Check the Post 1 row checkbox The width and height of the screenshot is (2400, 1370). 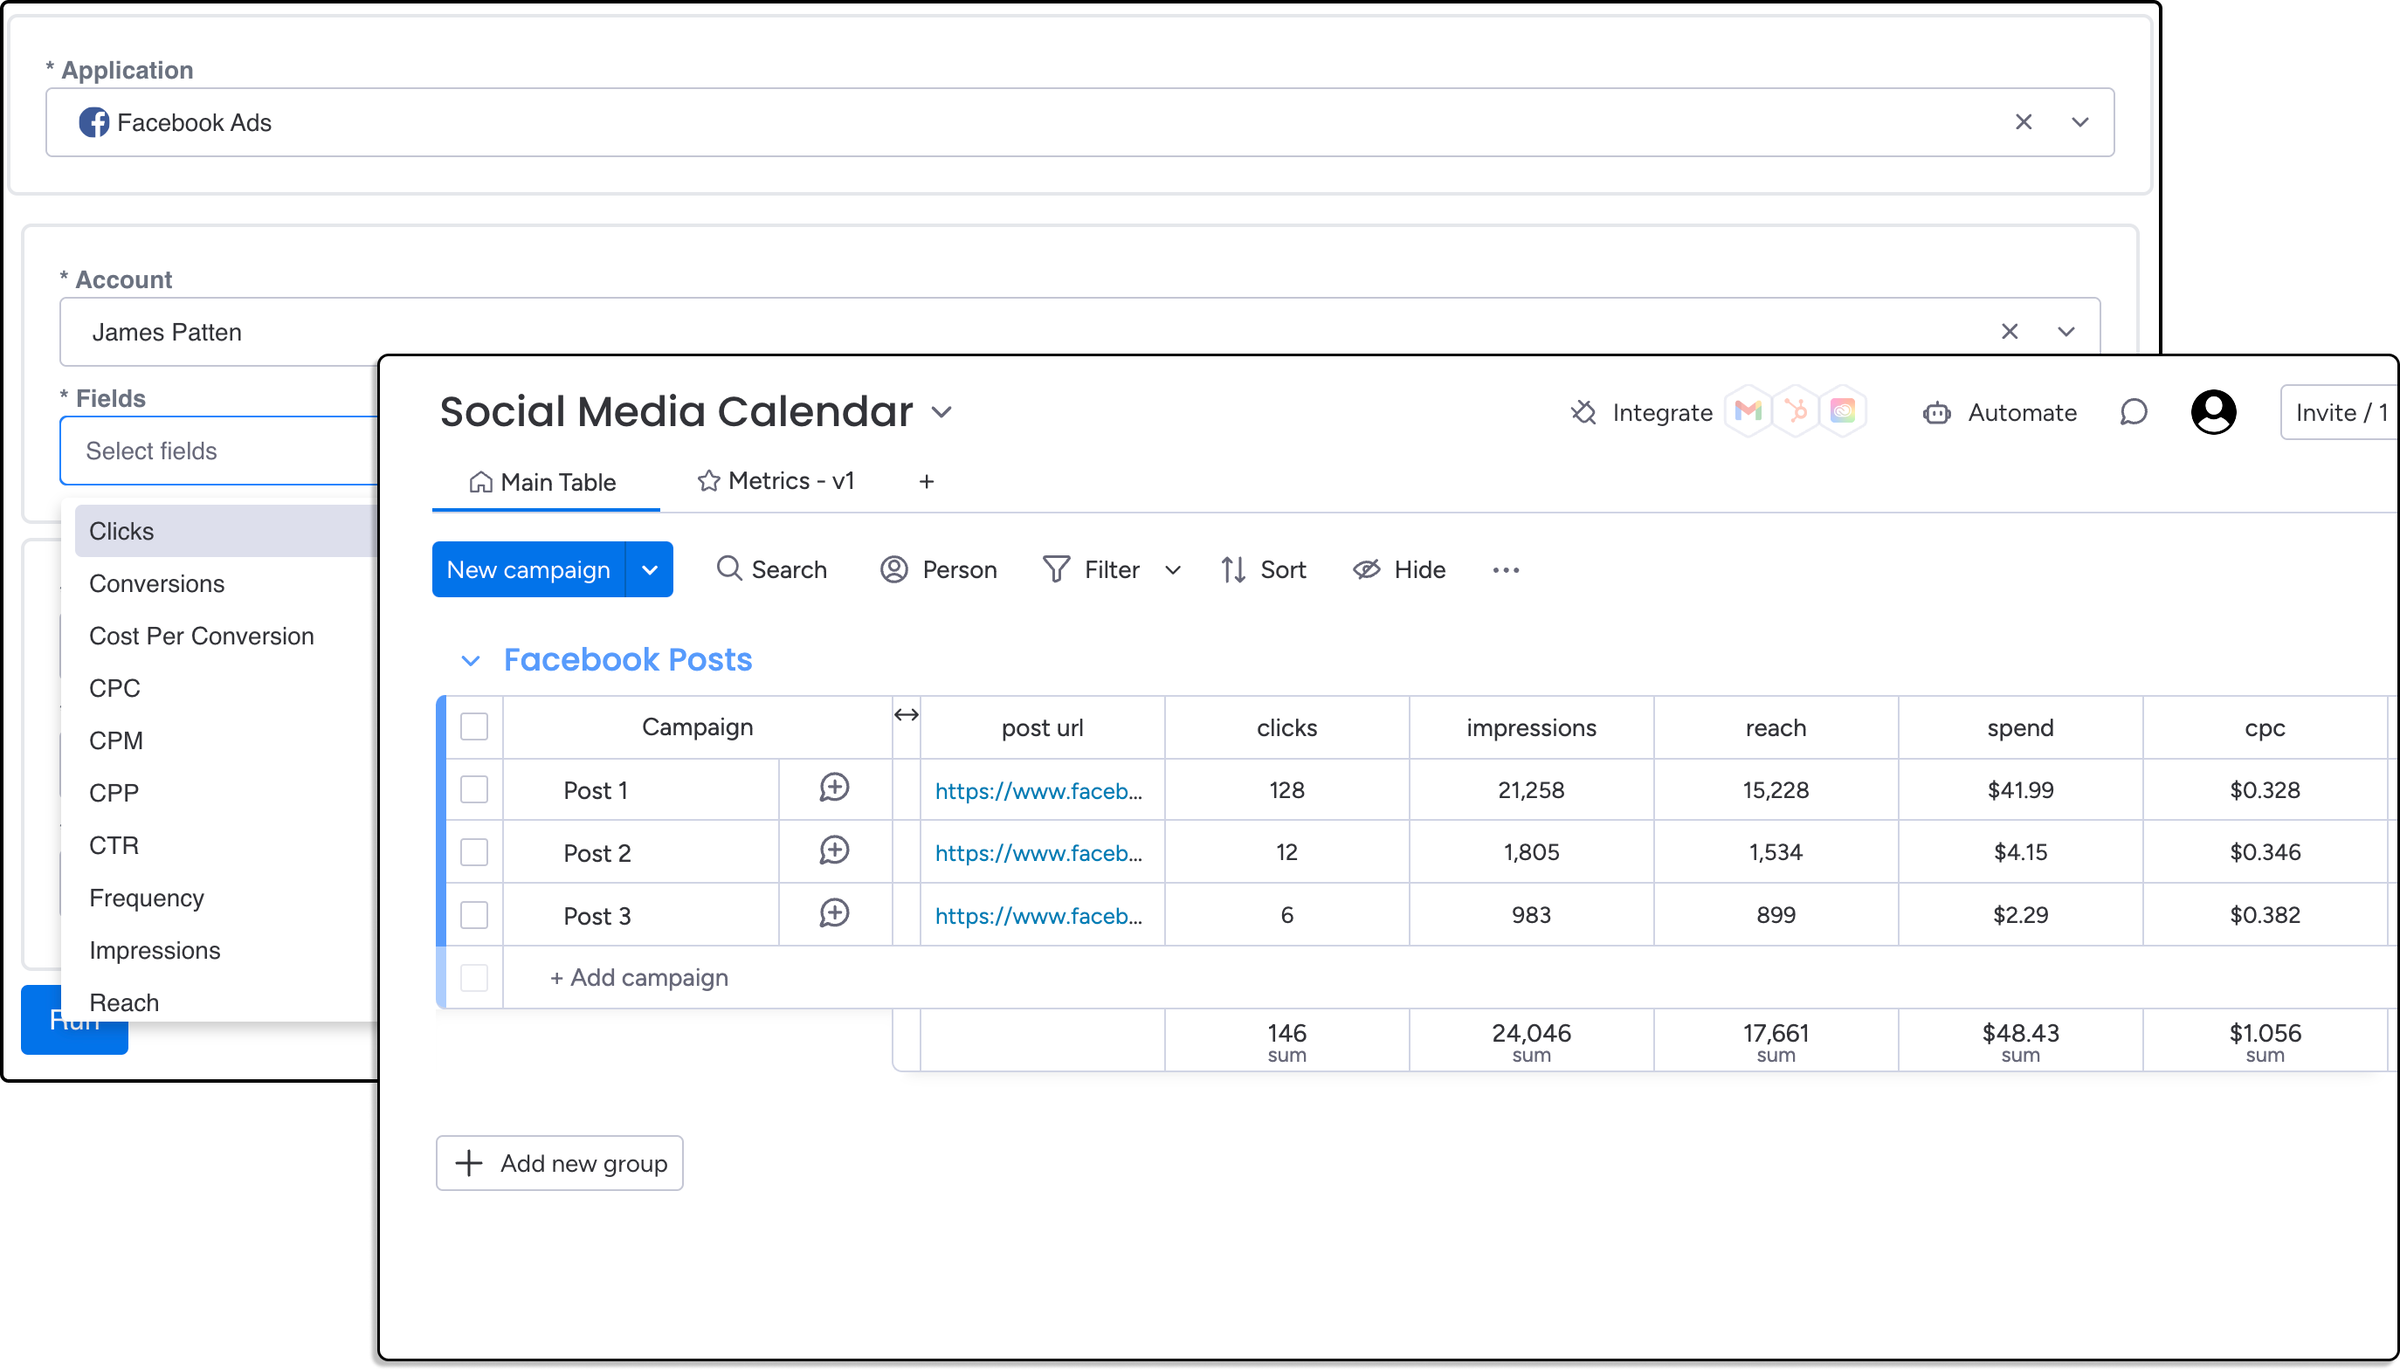click(474, 789)
